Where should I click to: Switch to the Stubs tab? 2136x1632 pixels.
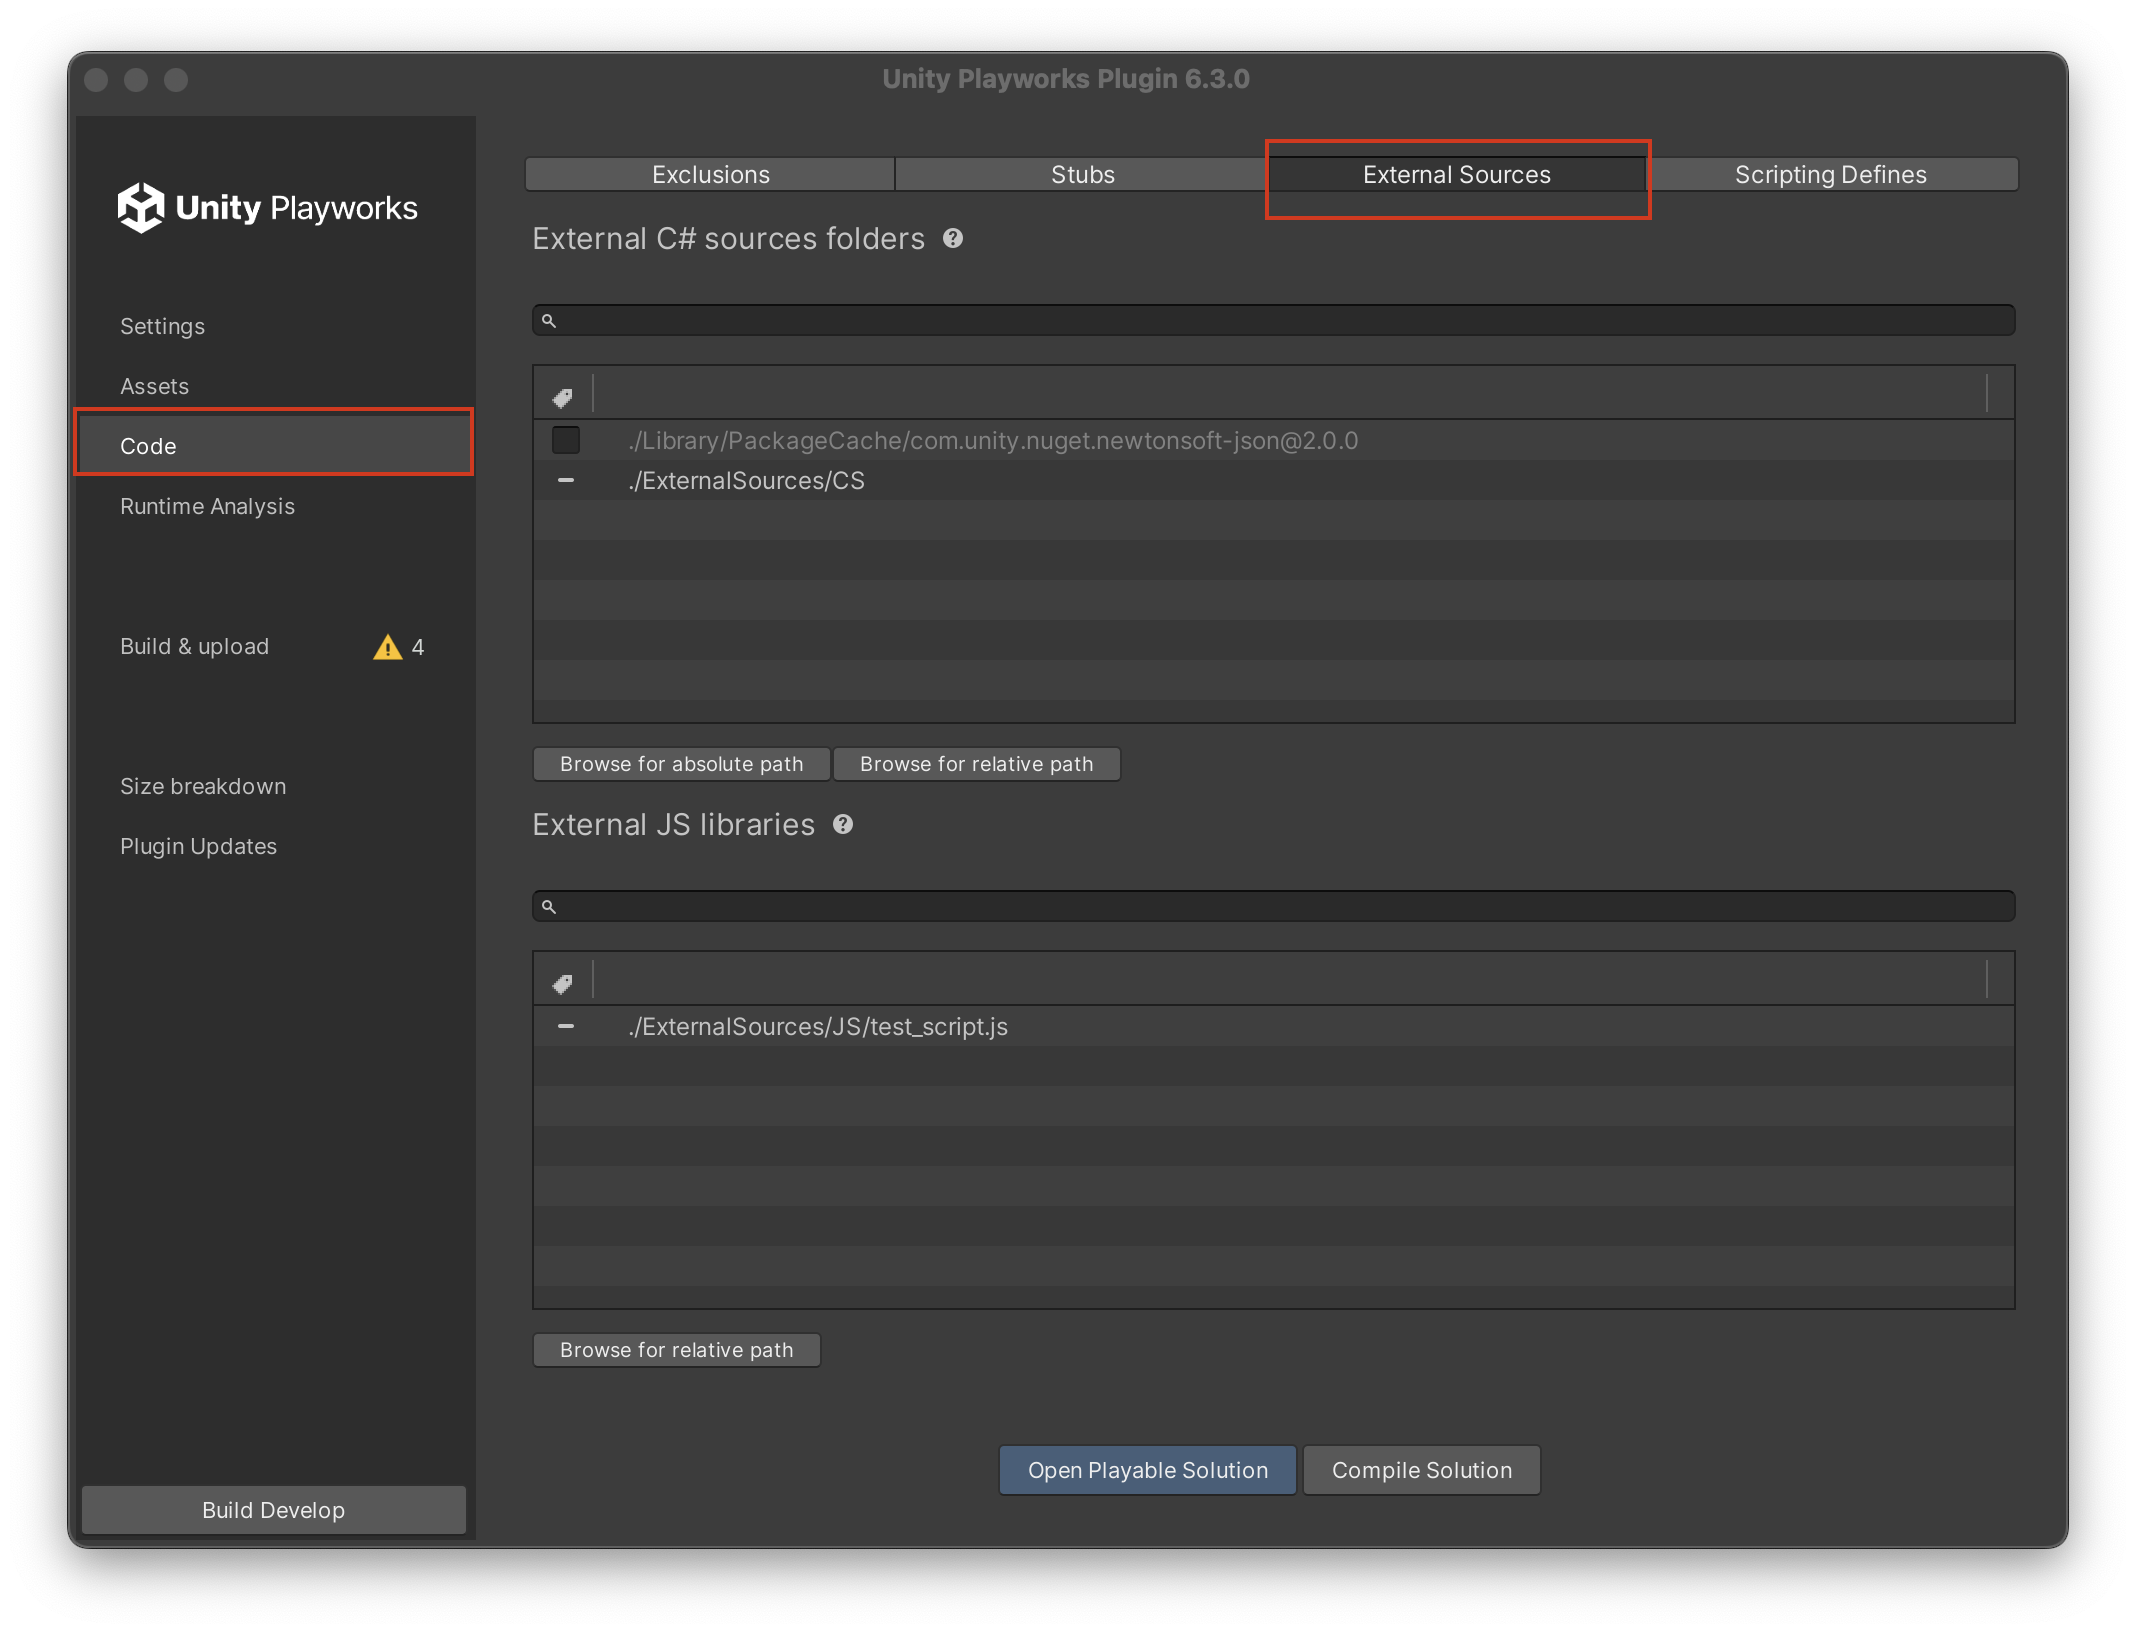(x=1082, y=174)
